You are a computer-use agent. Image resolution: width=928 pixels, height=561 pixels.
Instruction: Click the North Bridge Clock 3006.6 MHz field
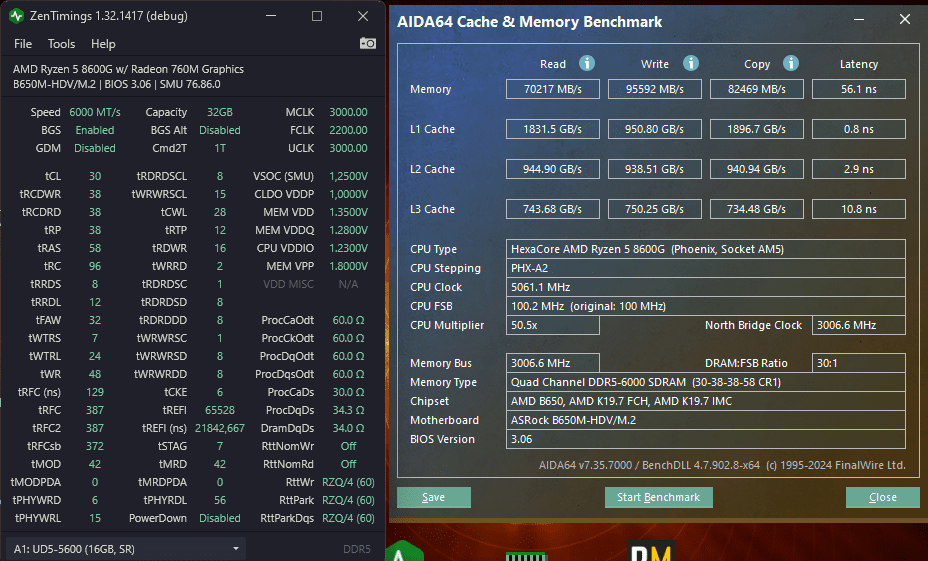[859, 325]
